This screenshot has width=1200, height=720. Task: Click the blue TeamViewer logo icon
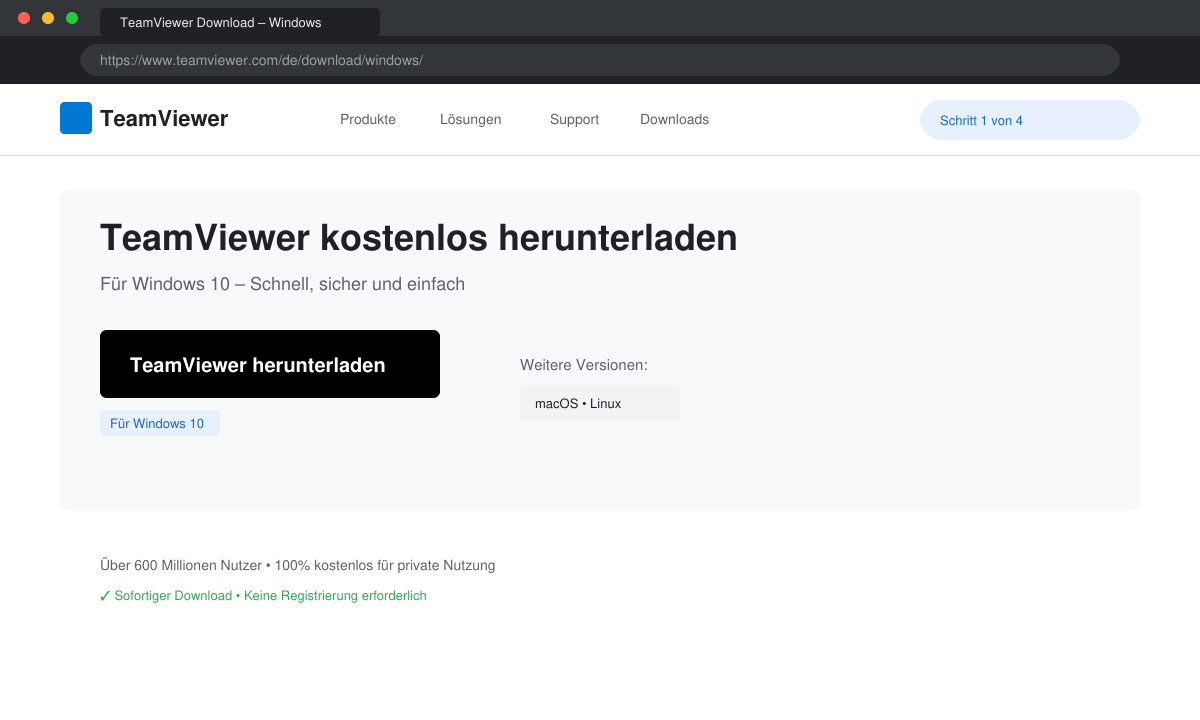[76, 118]
